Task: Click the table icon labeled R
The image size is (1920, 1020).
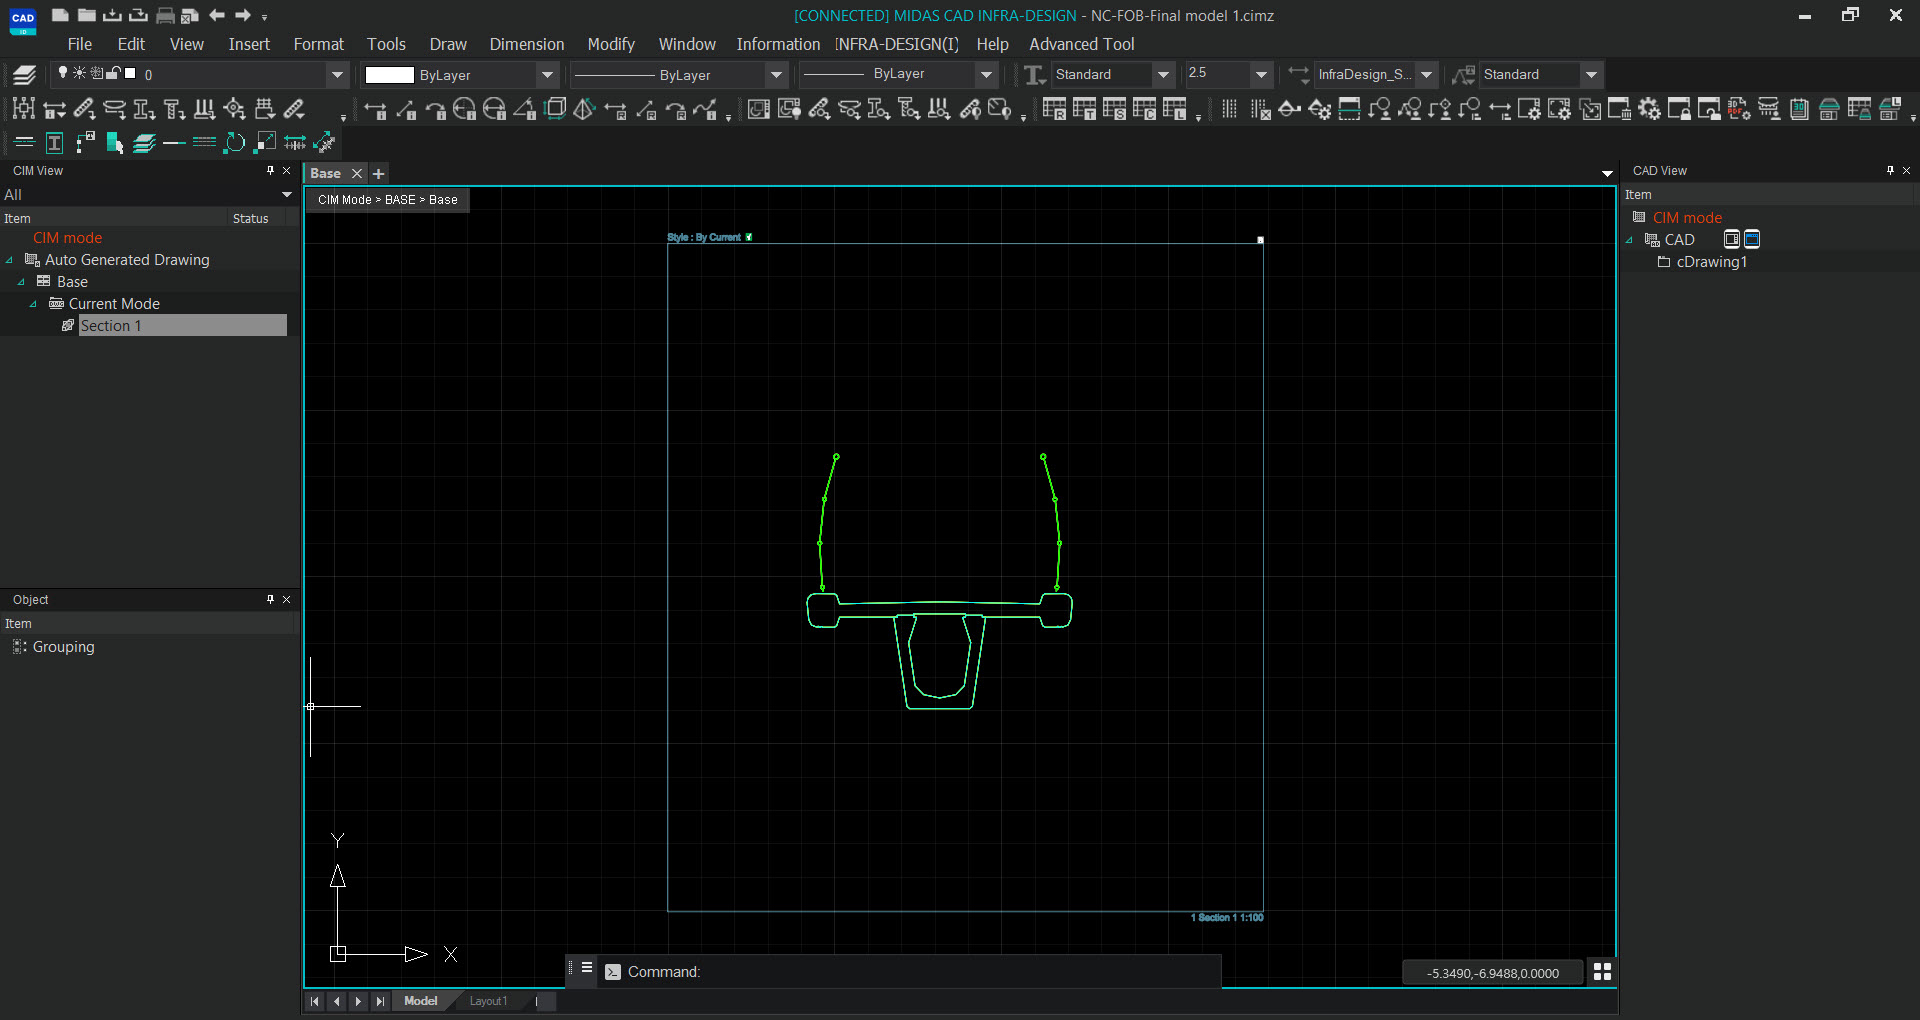Action: click(1054, 109)
